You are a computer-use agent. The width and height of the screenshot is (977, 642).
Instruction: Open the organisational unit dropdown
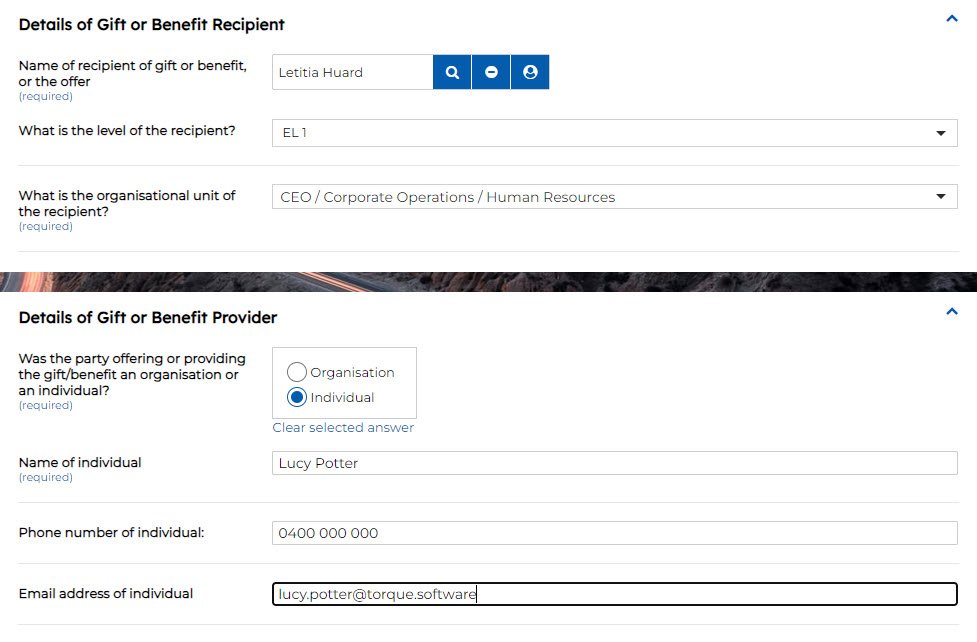614,197
